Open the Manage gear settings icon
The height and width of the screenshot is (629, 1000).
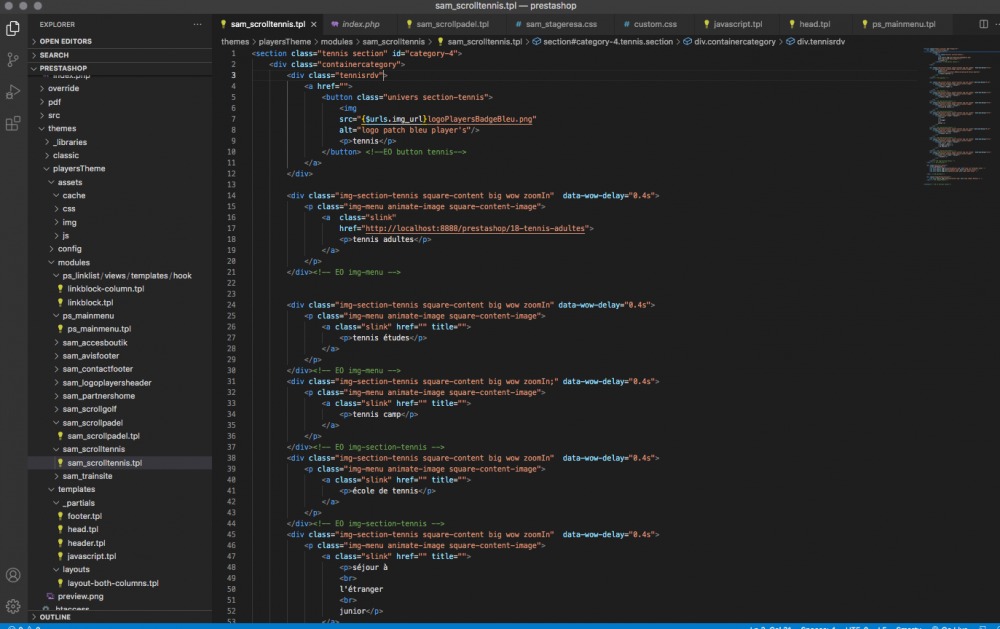tap(13, 606)
